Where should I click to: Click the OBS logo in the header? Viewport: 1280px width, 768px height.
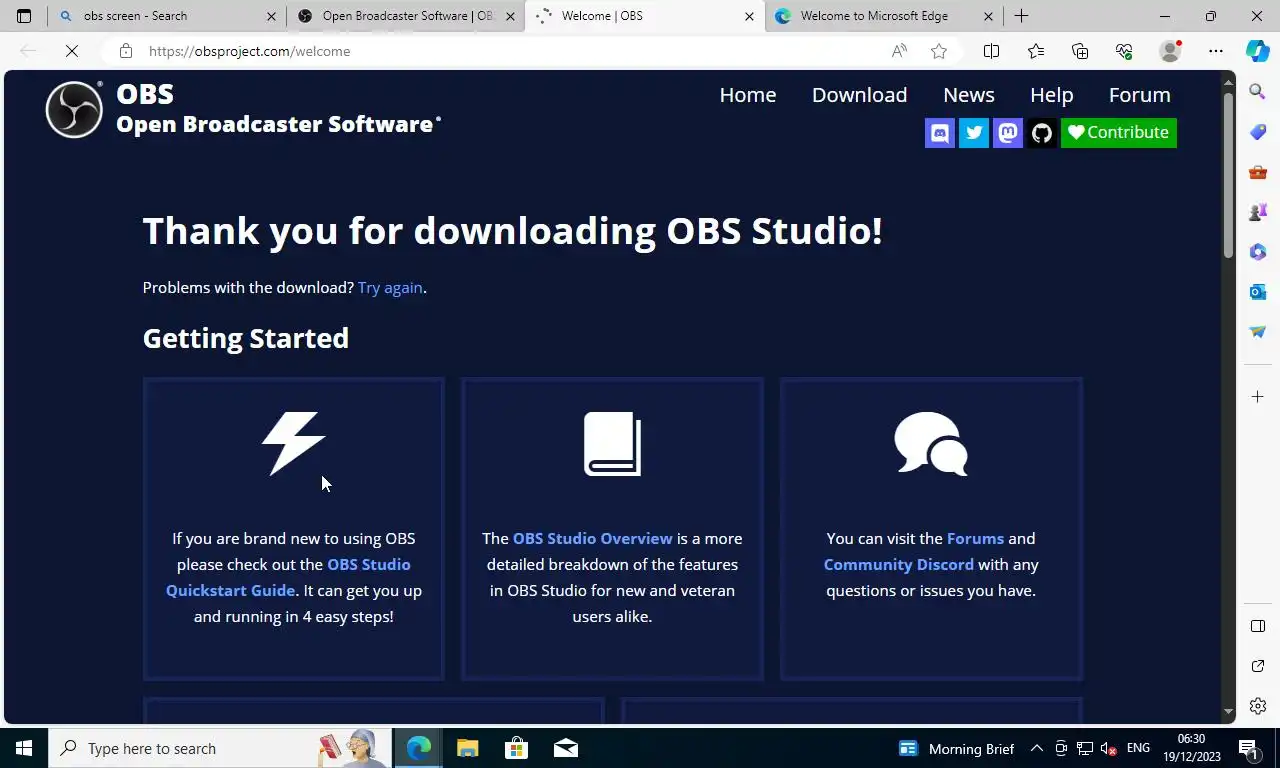coord(74,109)
